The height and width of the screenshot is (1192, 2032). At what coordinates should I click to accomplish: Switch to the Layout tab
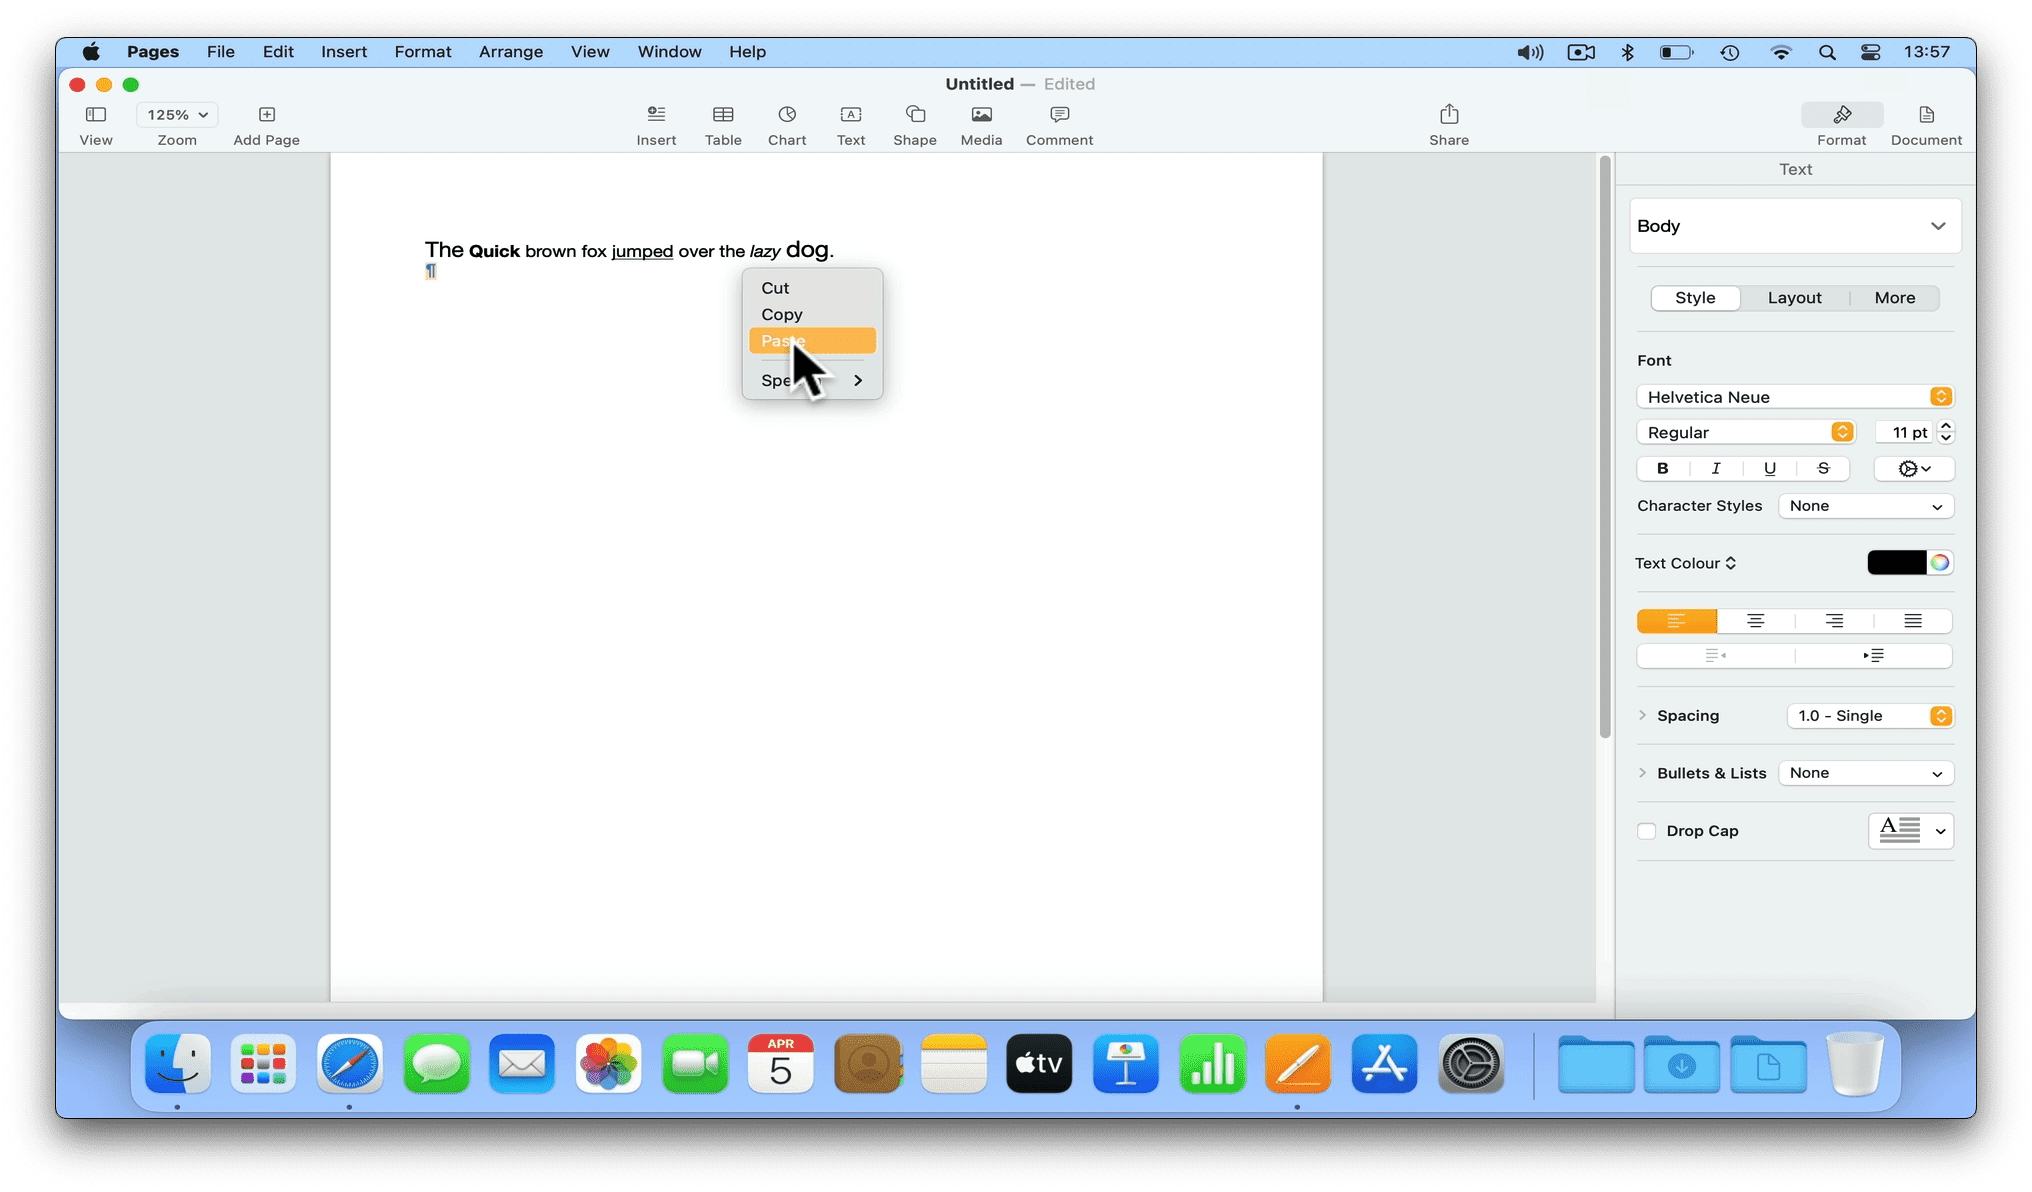[1794, 297]
